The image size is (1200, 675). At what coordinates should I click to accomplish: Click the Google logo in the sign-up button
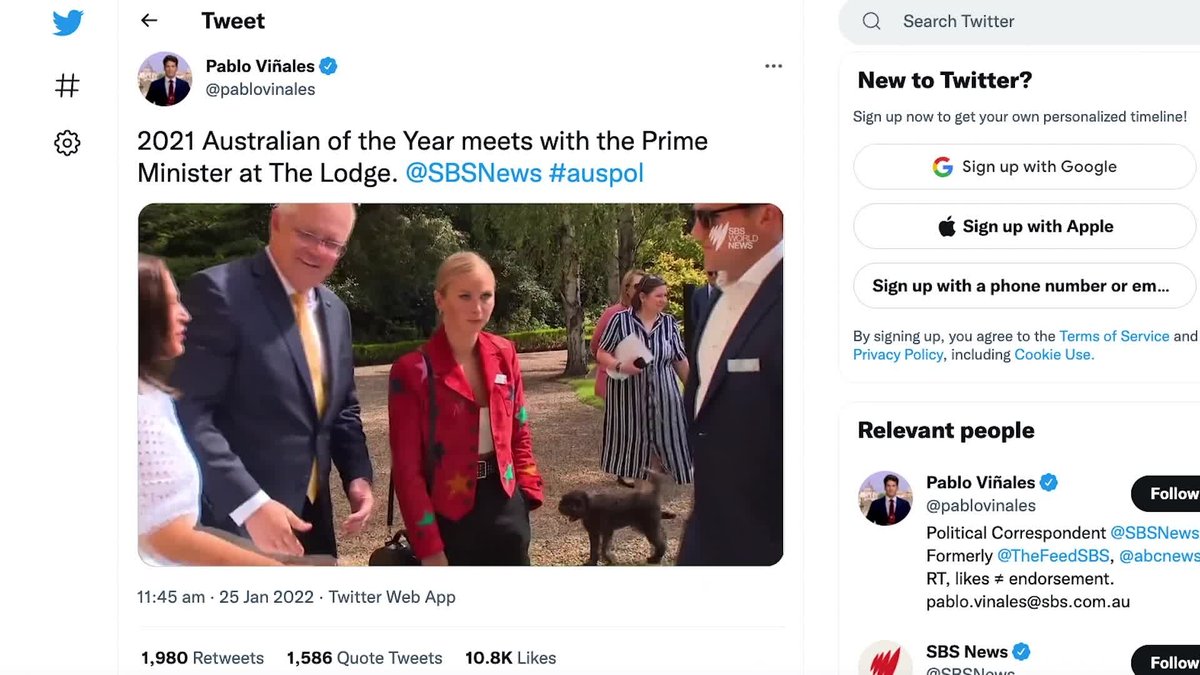pyautogui.click(x=941, y=166)
